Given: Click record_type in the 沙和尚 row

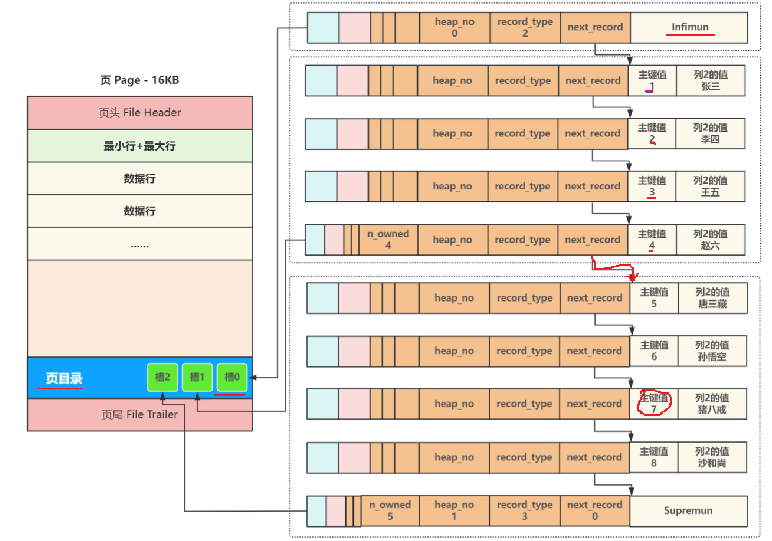Looking at the screenshot, I should (x=524, y=457).
